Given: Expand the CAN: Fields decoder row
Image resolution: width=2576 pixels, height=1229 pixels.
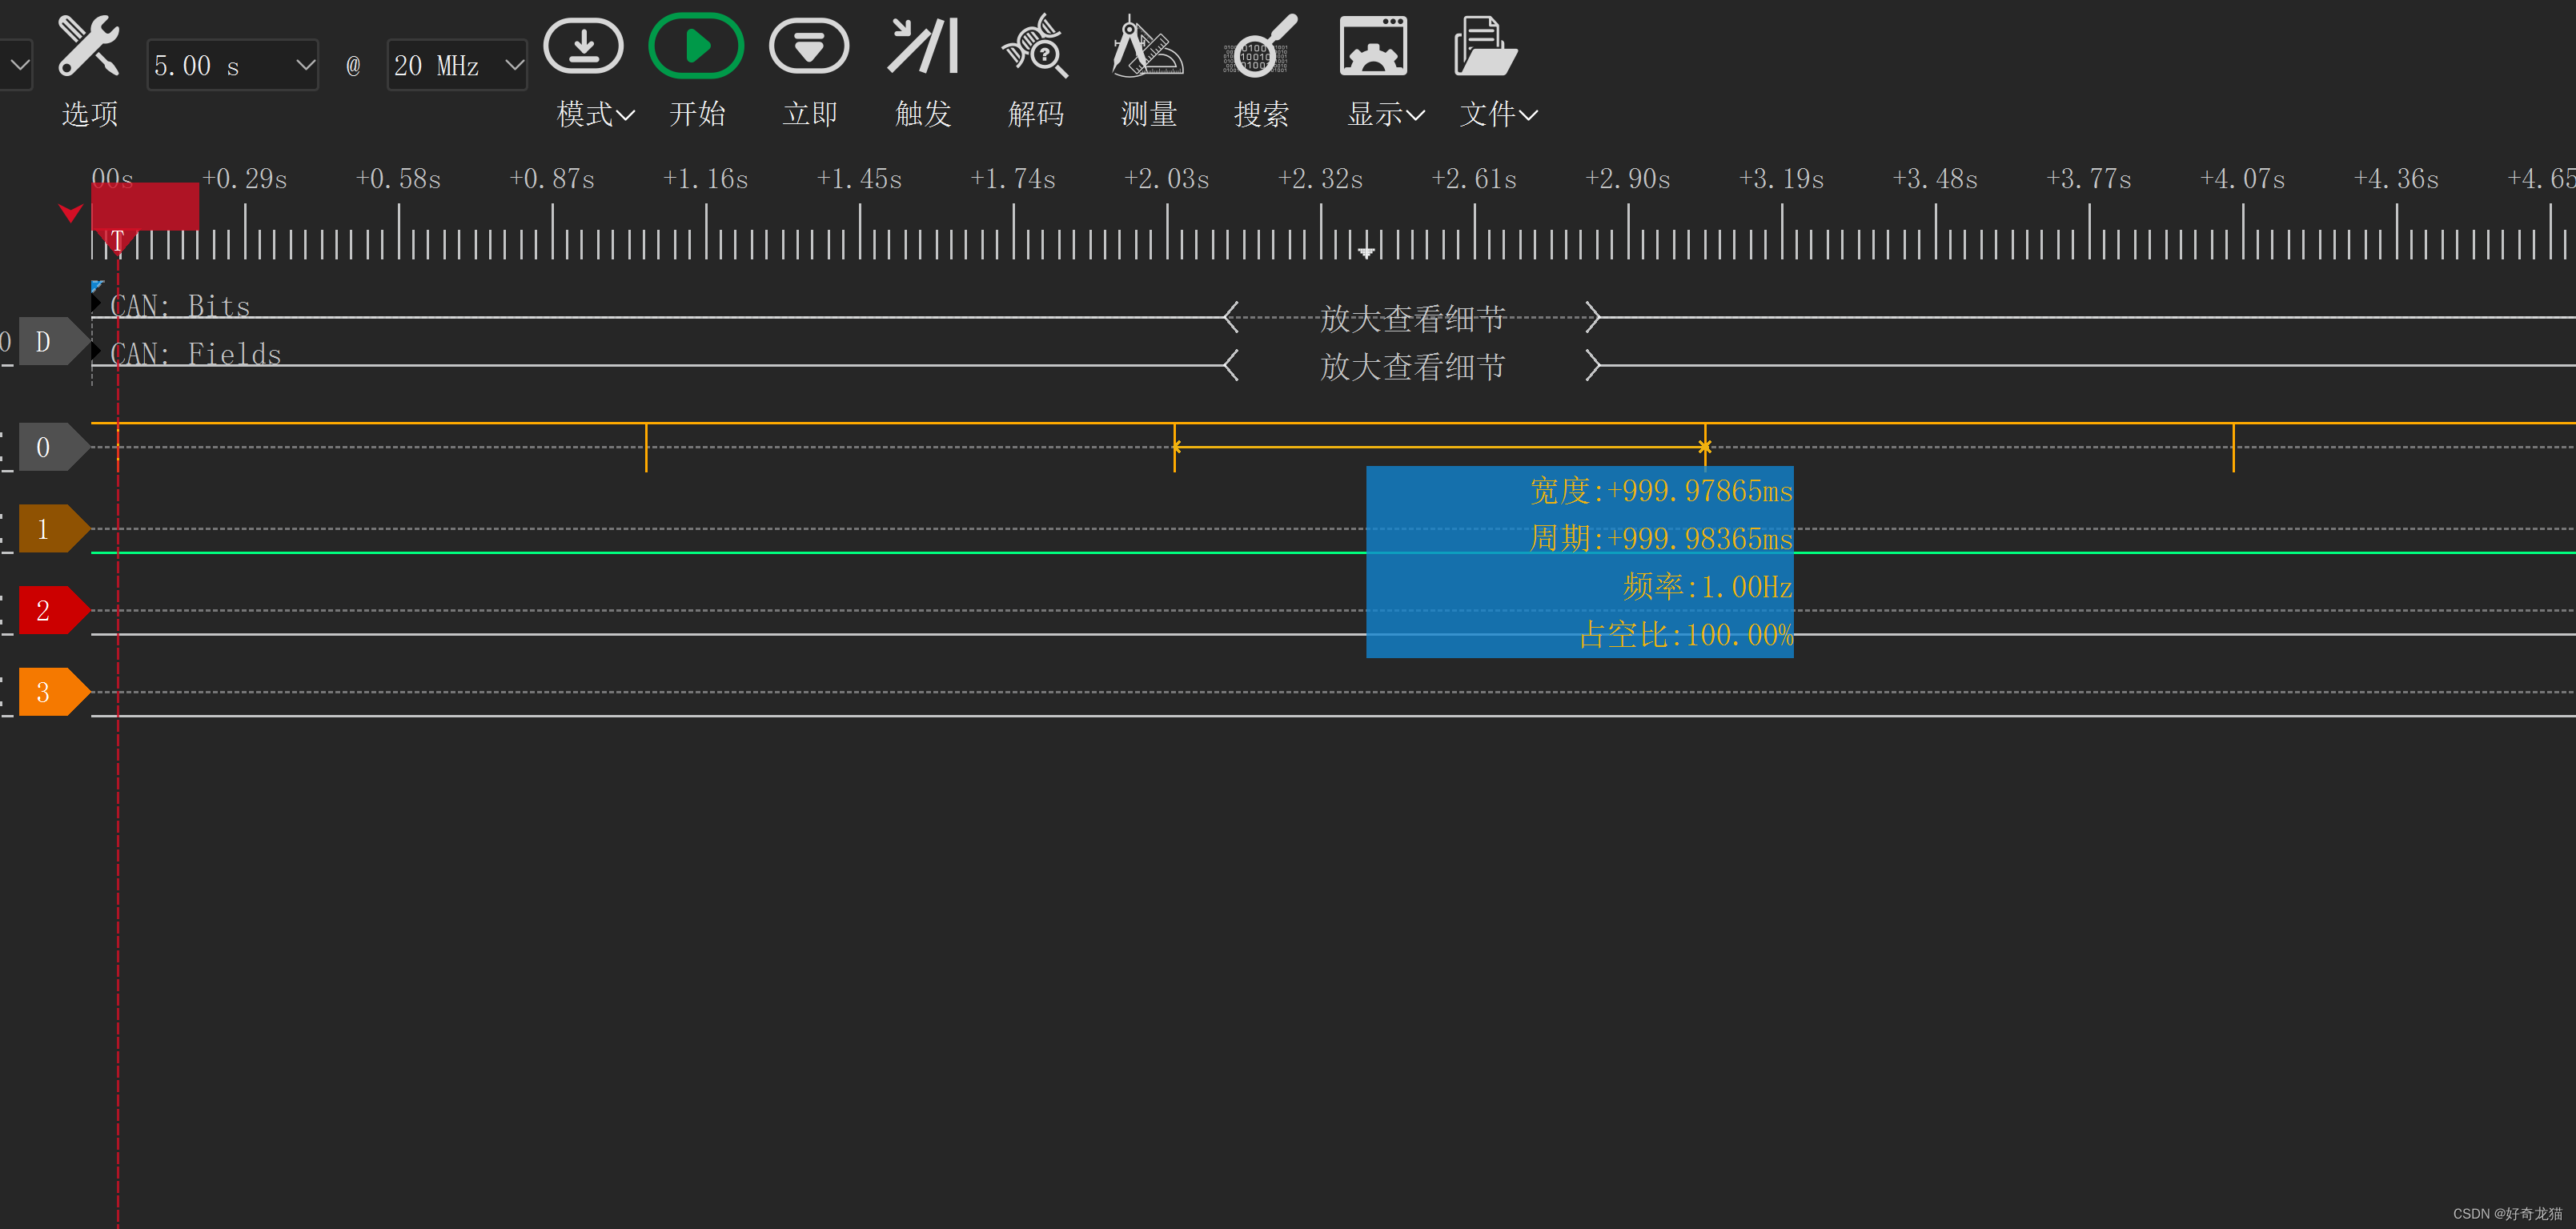Looking at the screenshot, I should click(96, 351).
